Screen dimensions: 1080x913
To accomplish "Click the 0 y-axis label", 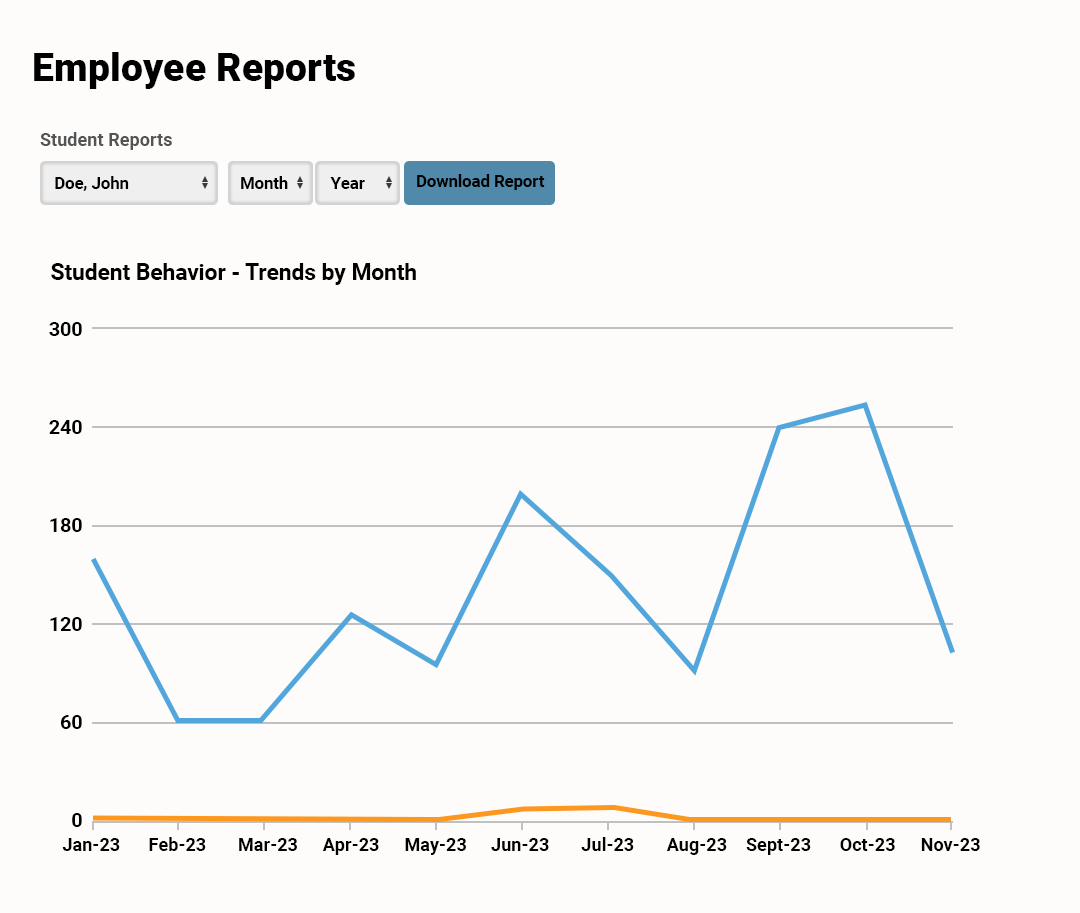I will [x=76, y=821].
